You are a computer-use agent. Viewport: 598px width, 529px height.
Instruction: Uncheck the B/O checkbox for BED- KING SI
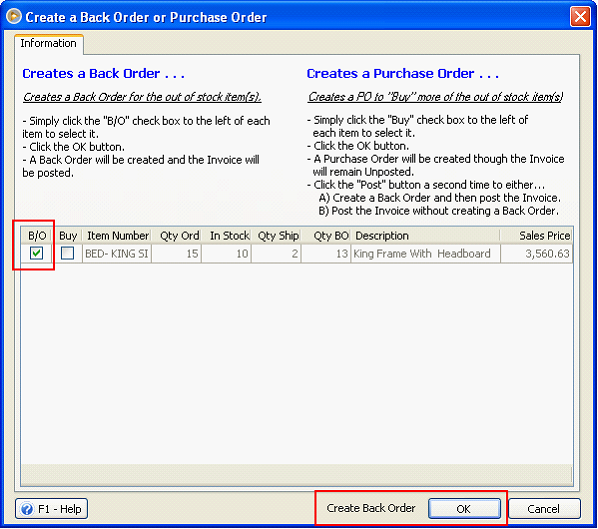37,253
